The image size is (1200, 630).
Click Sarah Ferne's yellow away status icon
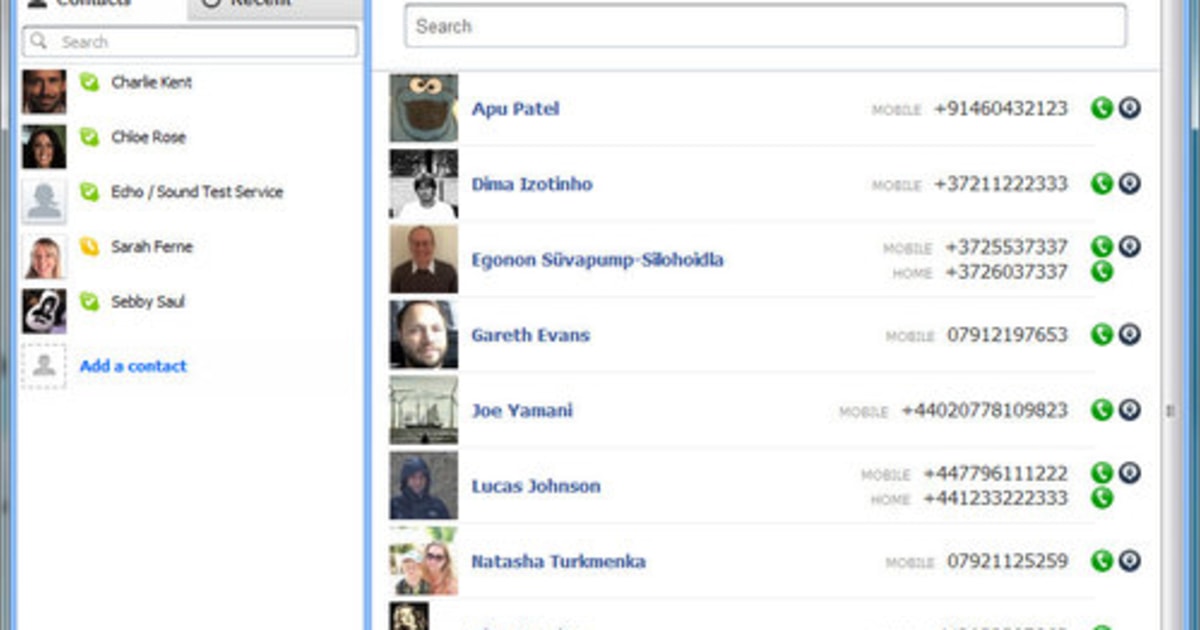point(90,247)
